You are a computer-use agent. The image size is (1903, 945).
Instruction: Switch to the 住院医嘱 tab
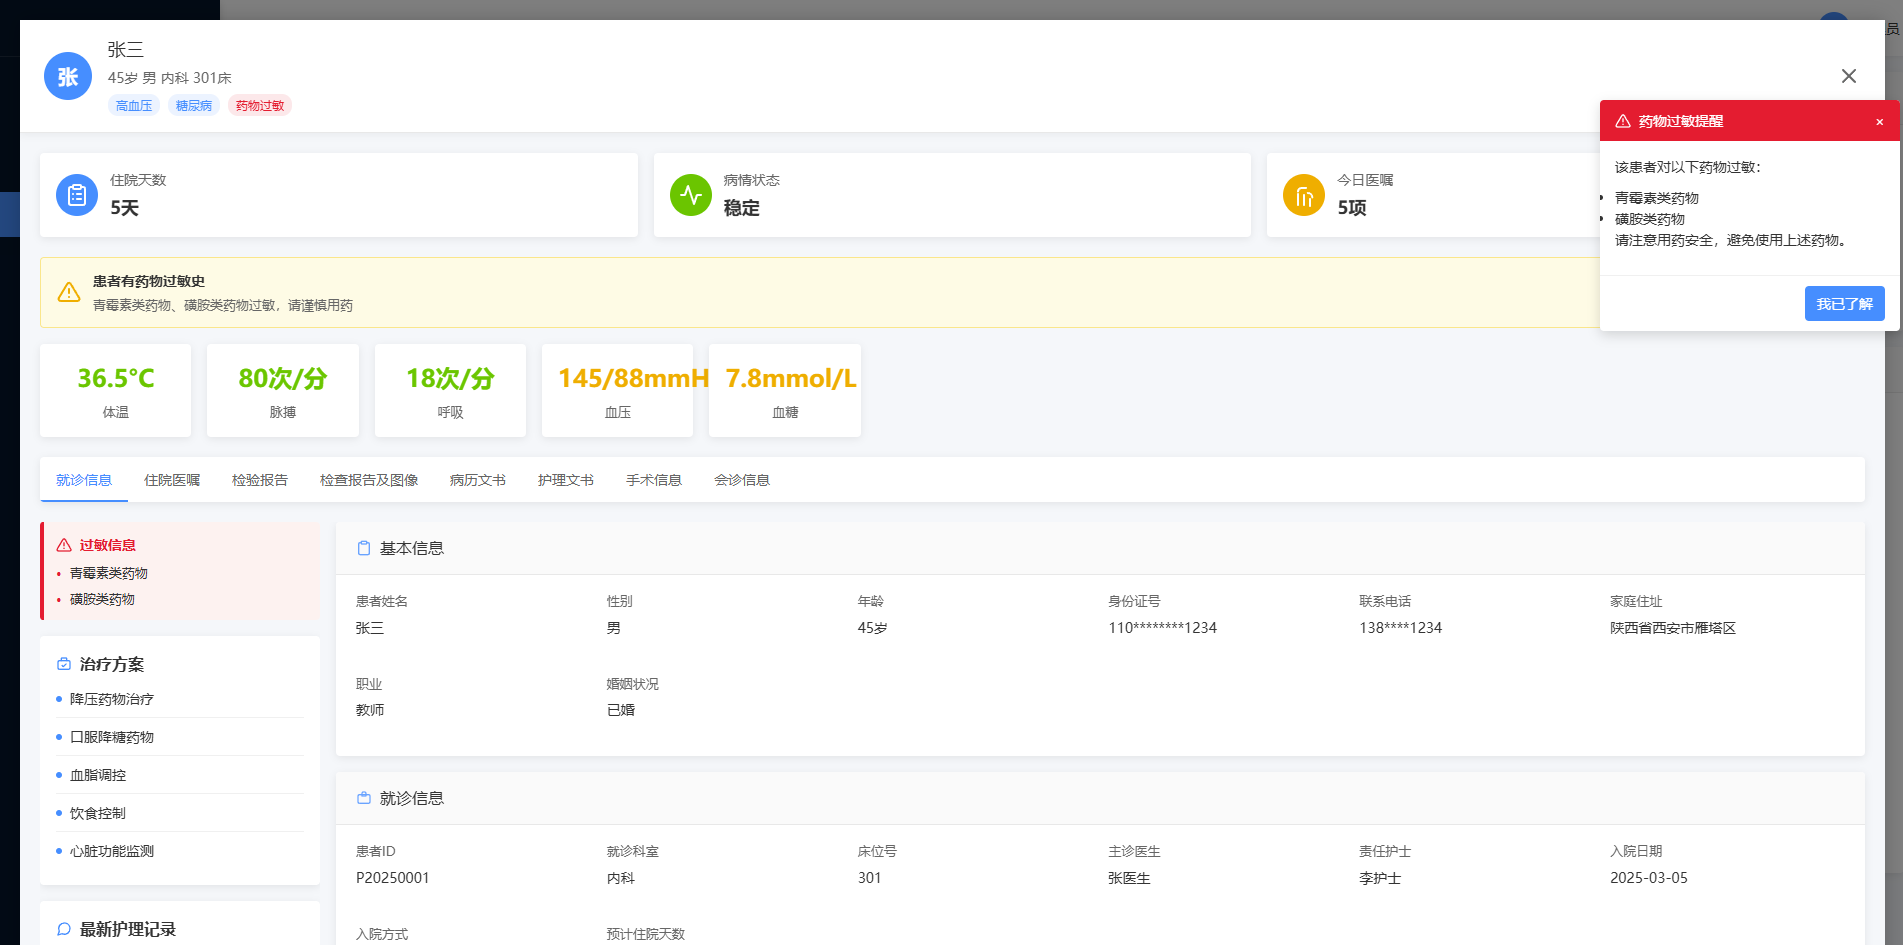(172, 480)
